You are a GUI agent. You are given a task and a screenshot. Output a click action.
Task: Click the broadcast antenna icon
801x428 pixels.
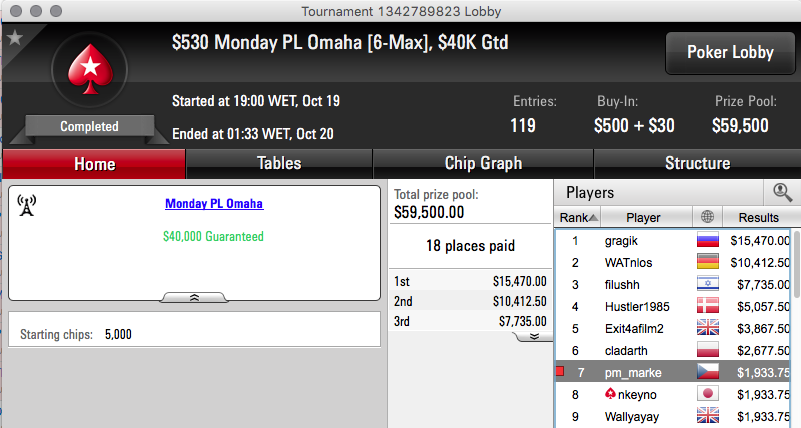(27, 205)
